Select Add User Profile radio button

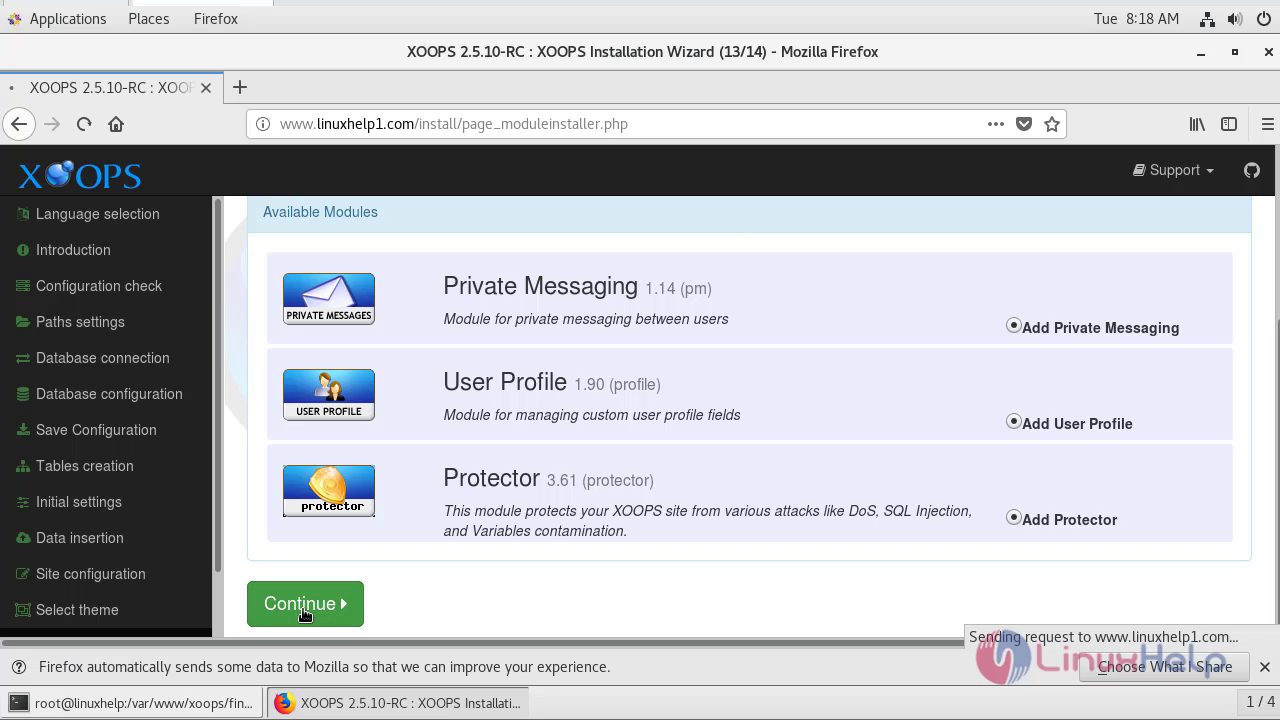1014,422
